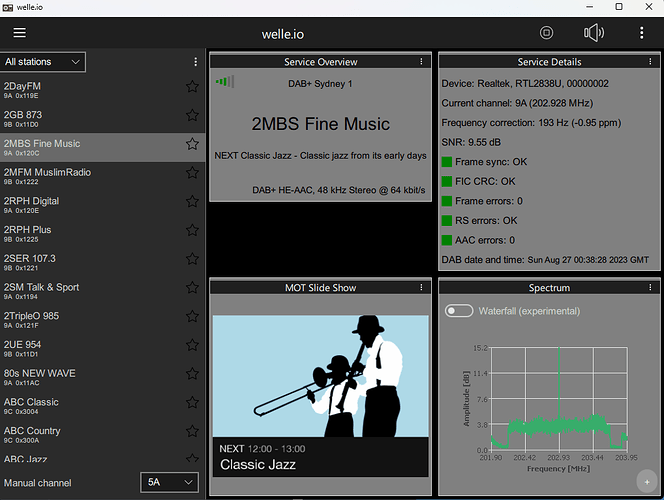
Task: Add 80s NEW WAVE to favorites
Action: 192,376
